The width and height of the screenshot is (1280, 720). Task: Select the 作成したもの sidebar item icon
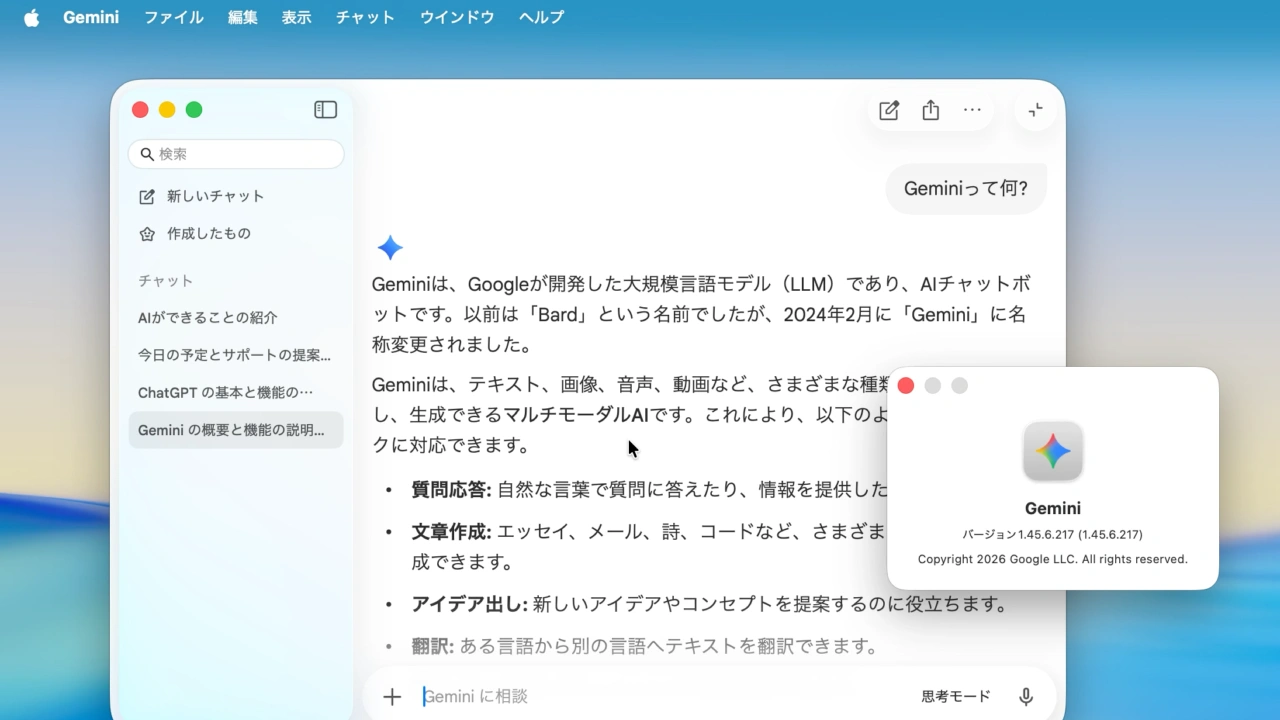tap(147, 233)
